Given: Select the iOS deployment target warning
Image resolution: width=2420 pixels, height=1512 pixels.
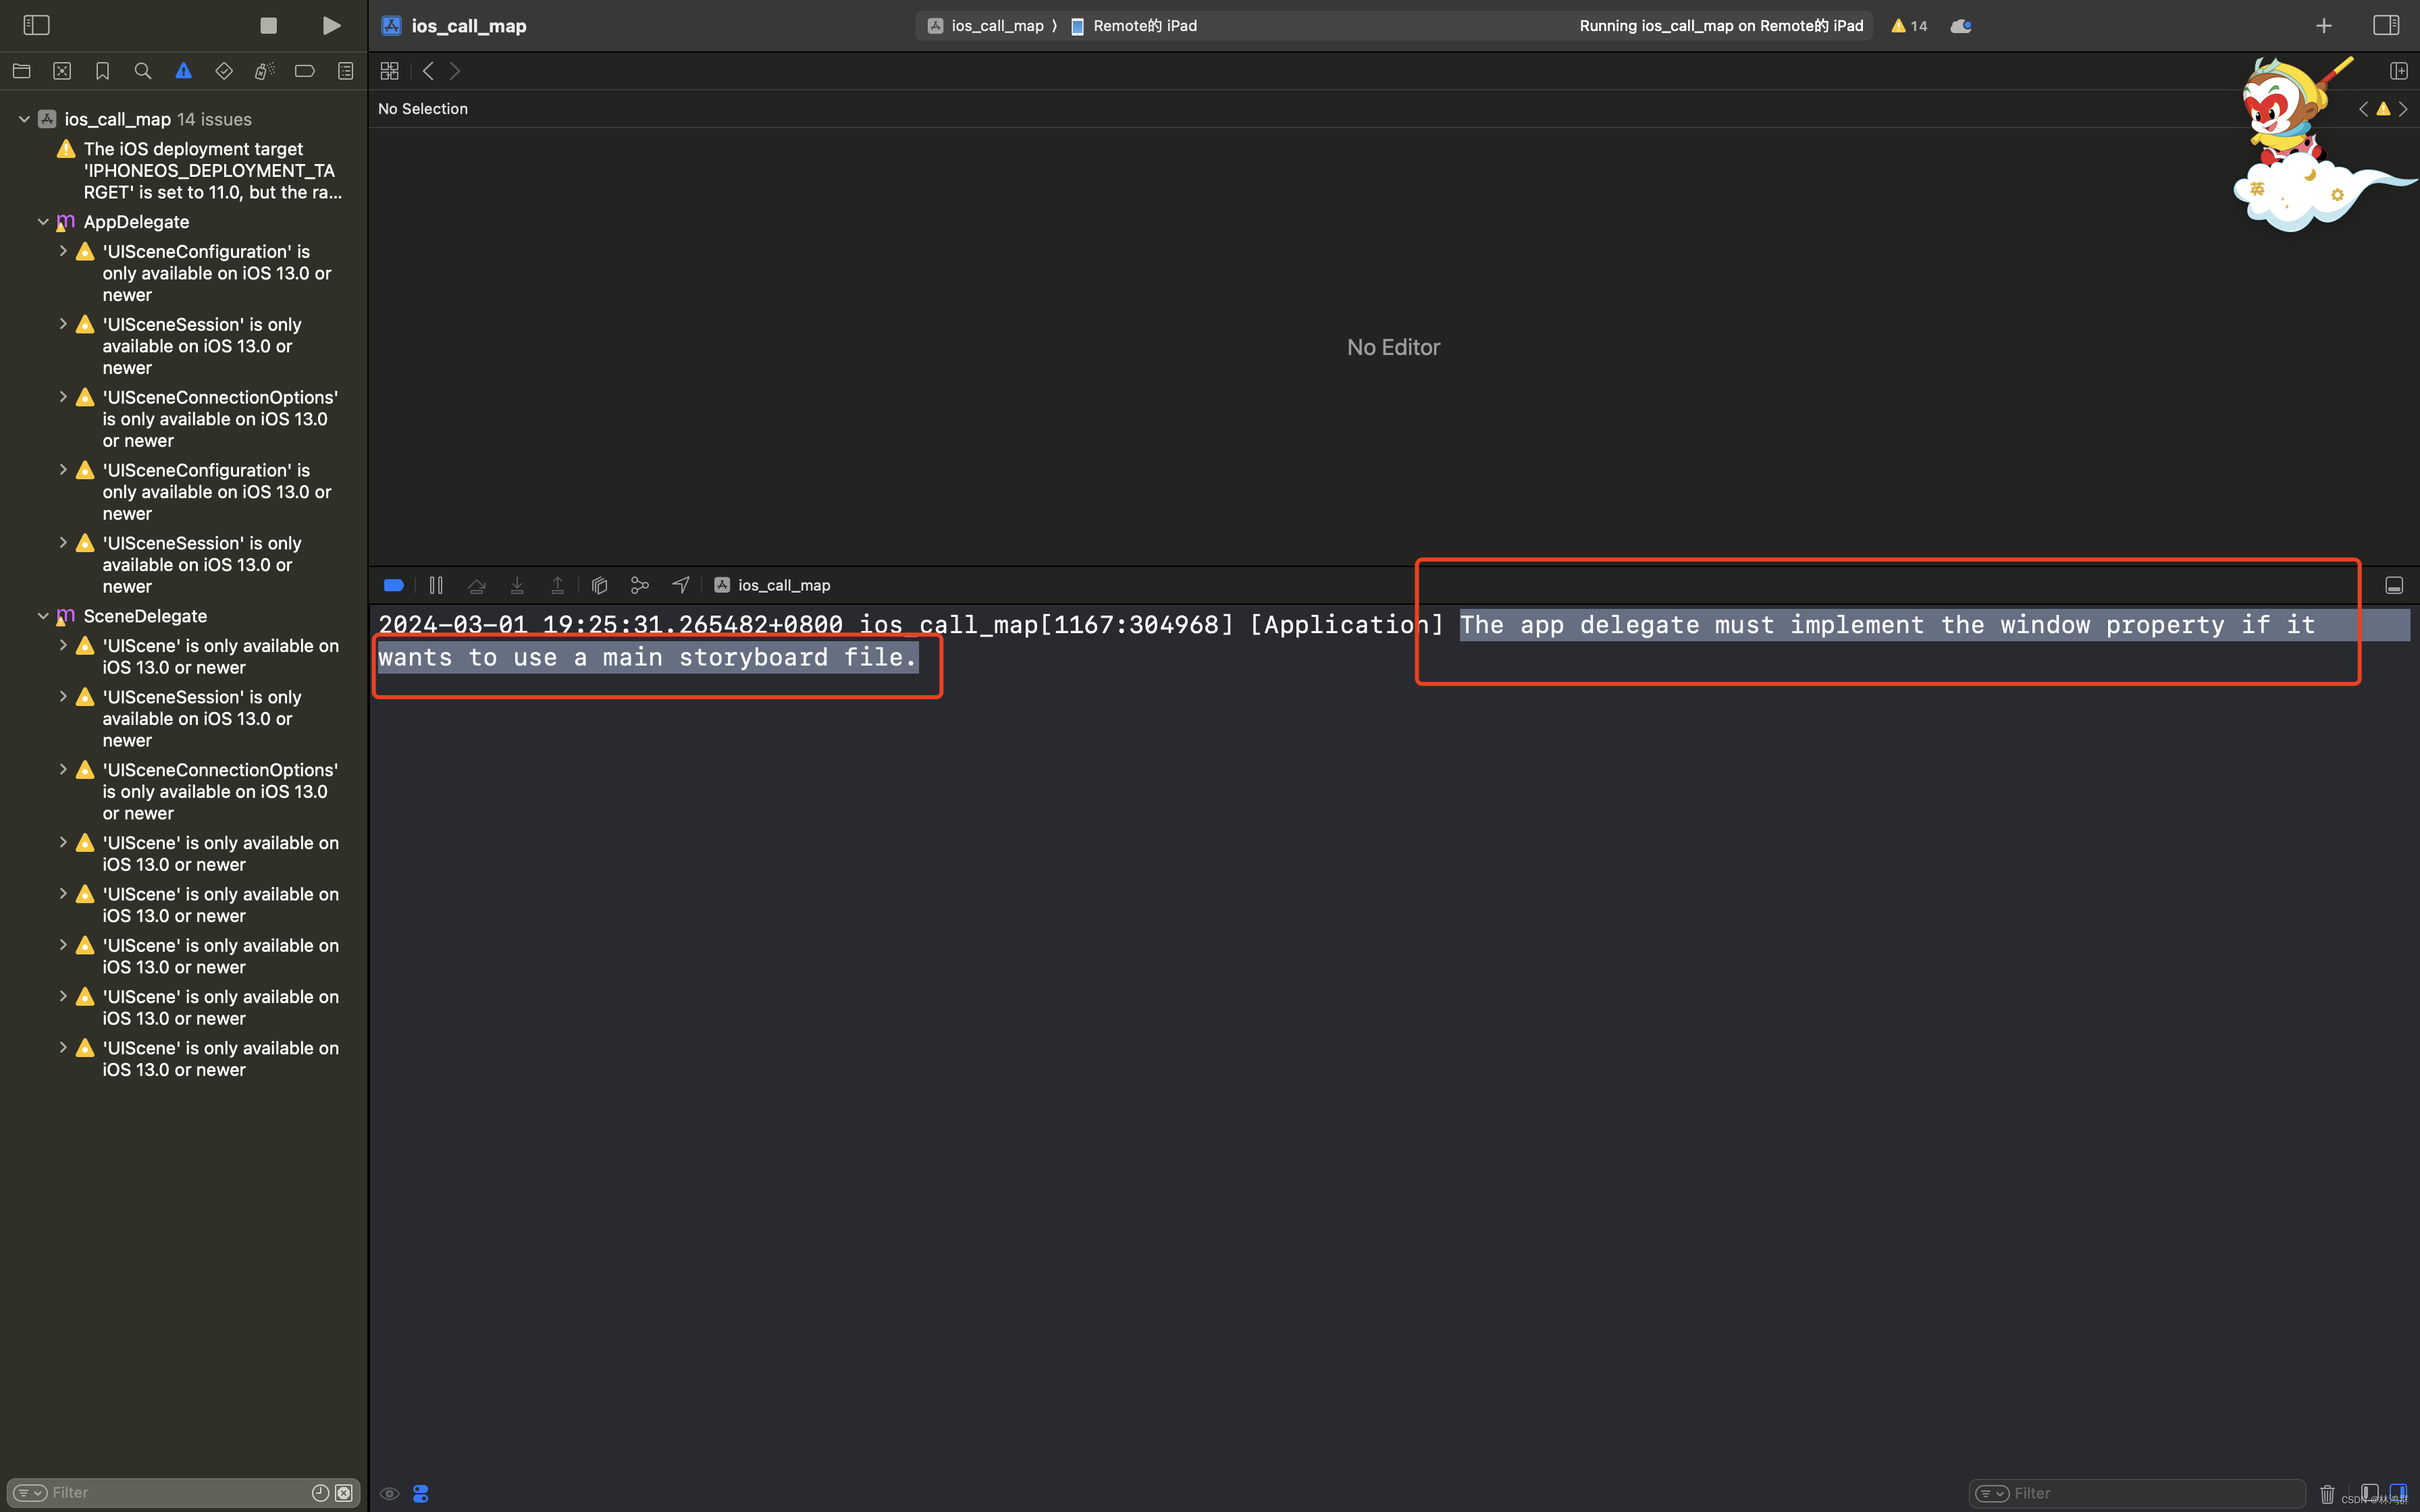Looking at the screenshot, I should coord(200,171).
